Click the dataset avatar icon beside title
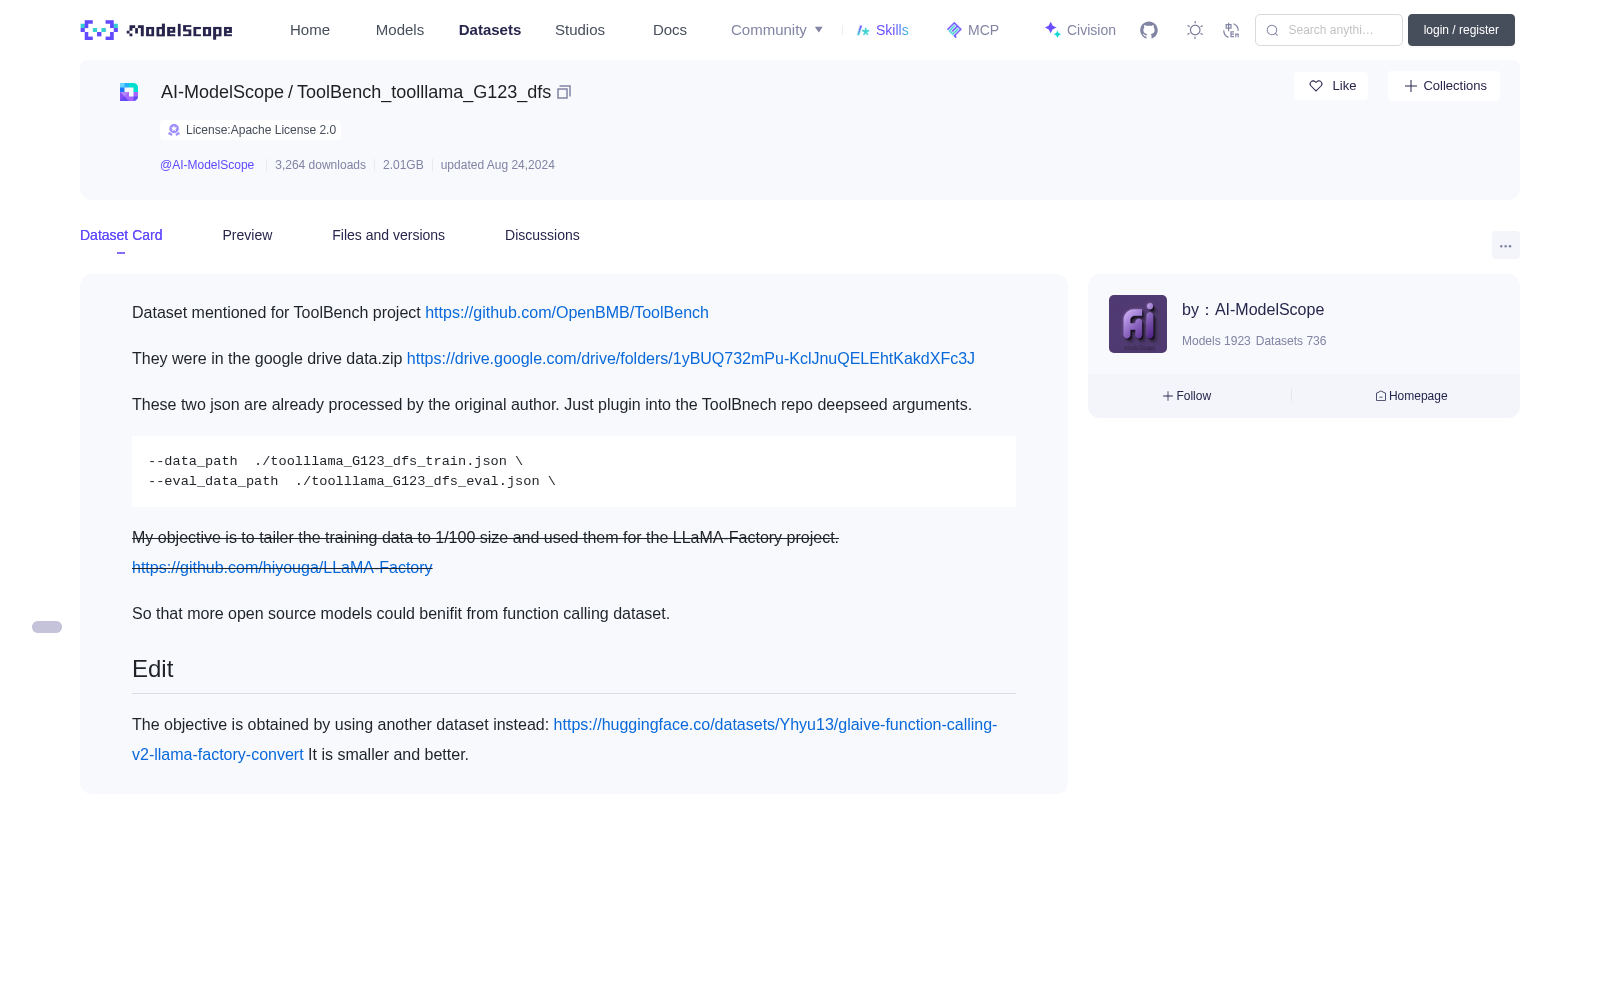This screenshot has width=1600, height=1000. coord(129,92)
